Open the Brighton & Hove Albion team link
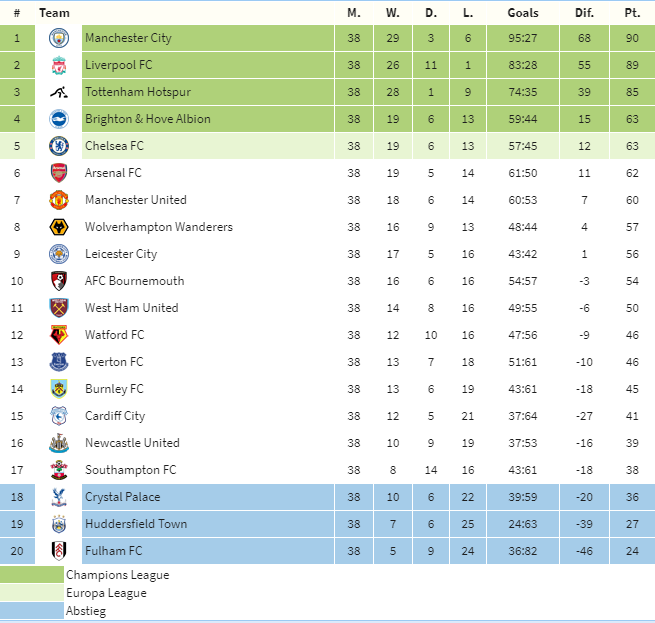The image size is (655, 623). pyautogui.click(x=147, y=119)
